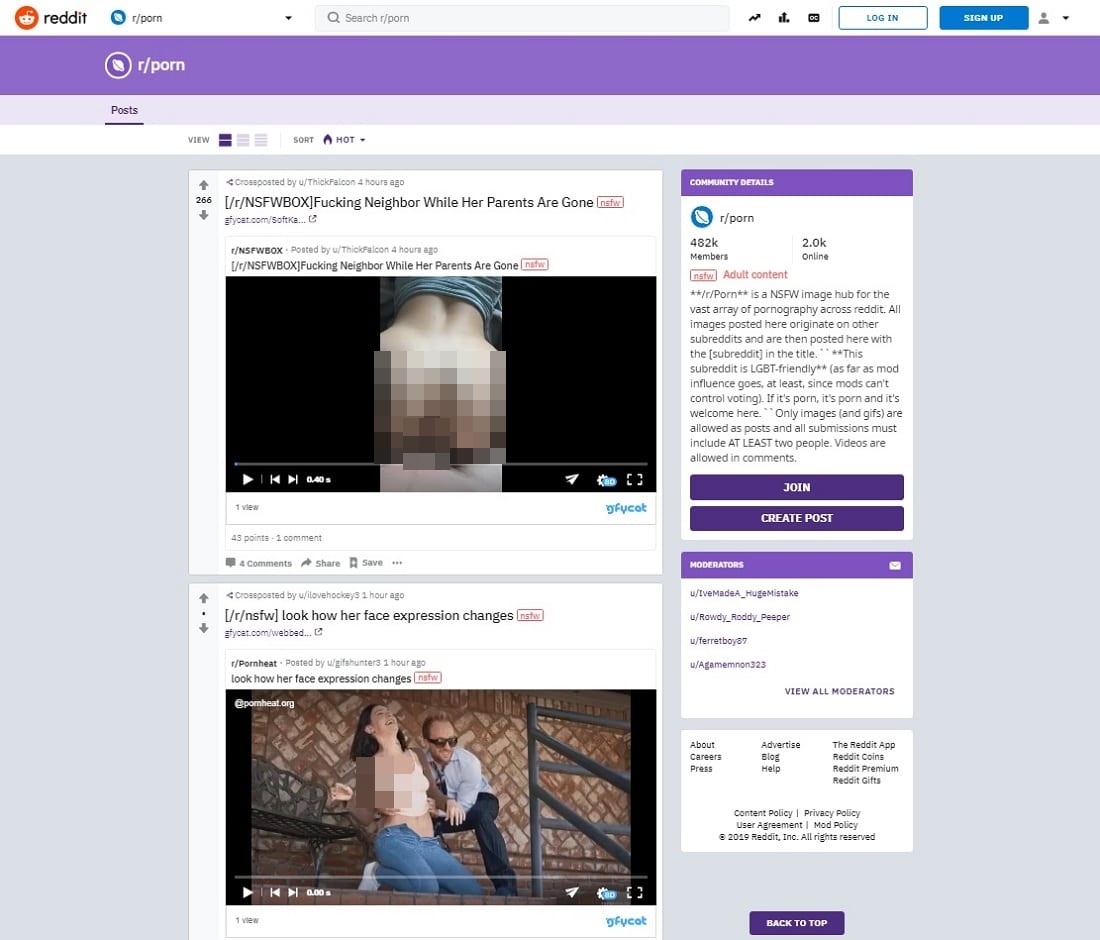Expand the user account menu dropdown
This screenshot has height=940, width=1100.
(x=1055, y=18)
